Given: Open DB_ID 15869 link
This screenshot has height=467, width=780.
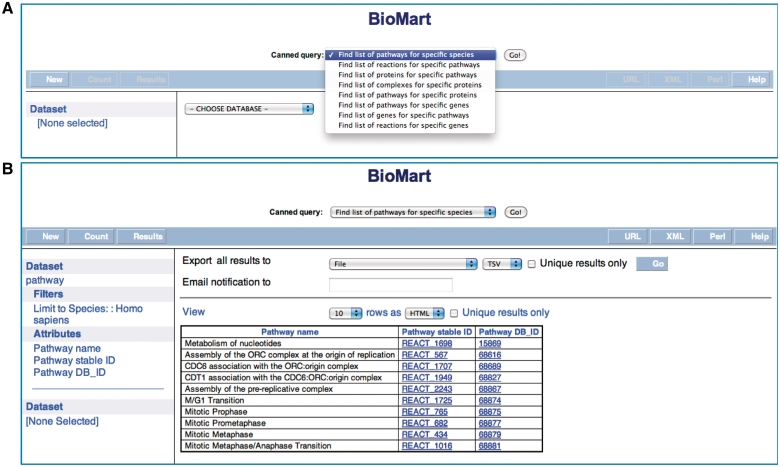Looking at the screenshot, I should point(489,344).
